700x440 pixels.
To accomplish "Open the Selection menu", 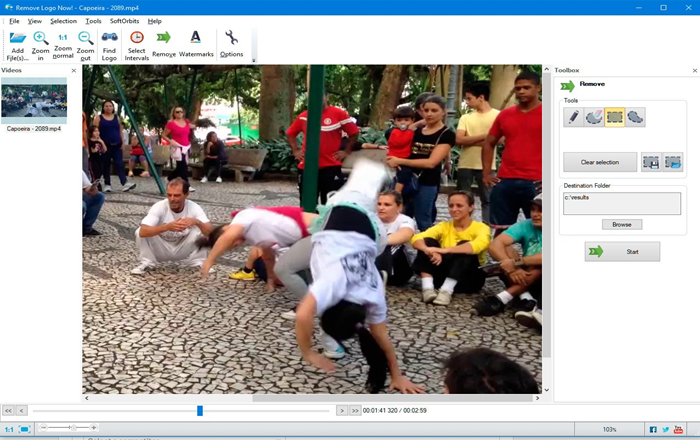I will point(63,21).
